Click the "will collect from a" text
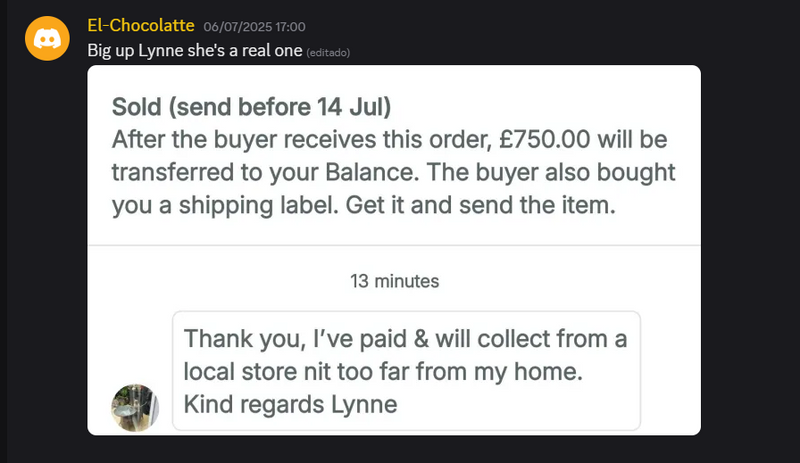 (x=531, y=339)
